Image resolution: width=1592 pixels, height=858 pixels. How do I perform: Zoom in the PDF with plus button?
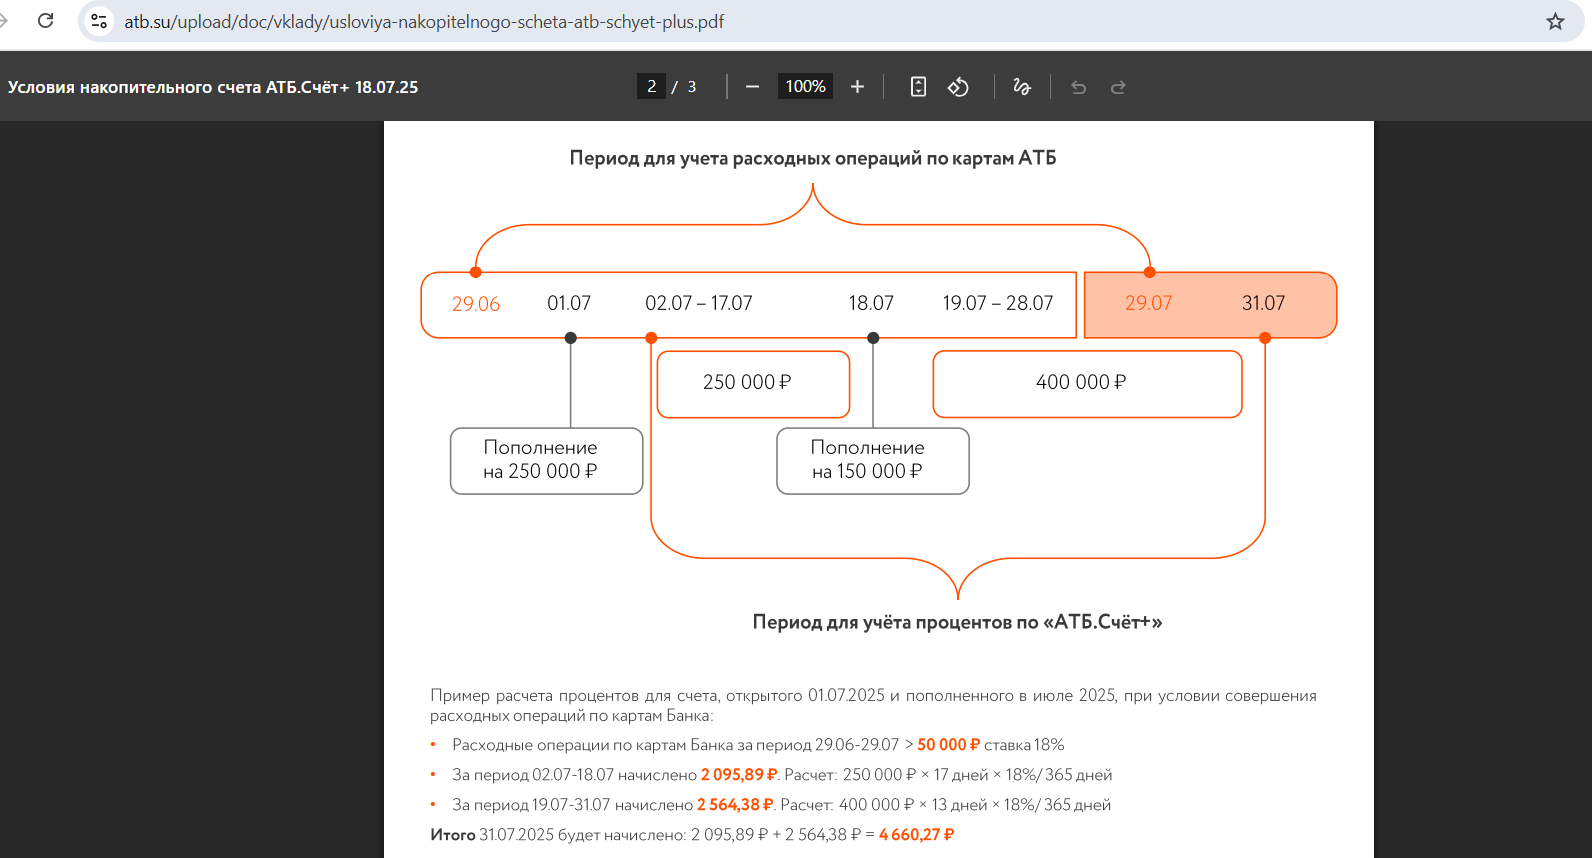point(857,87)
